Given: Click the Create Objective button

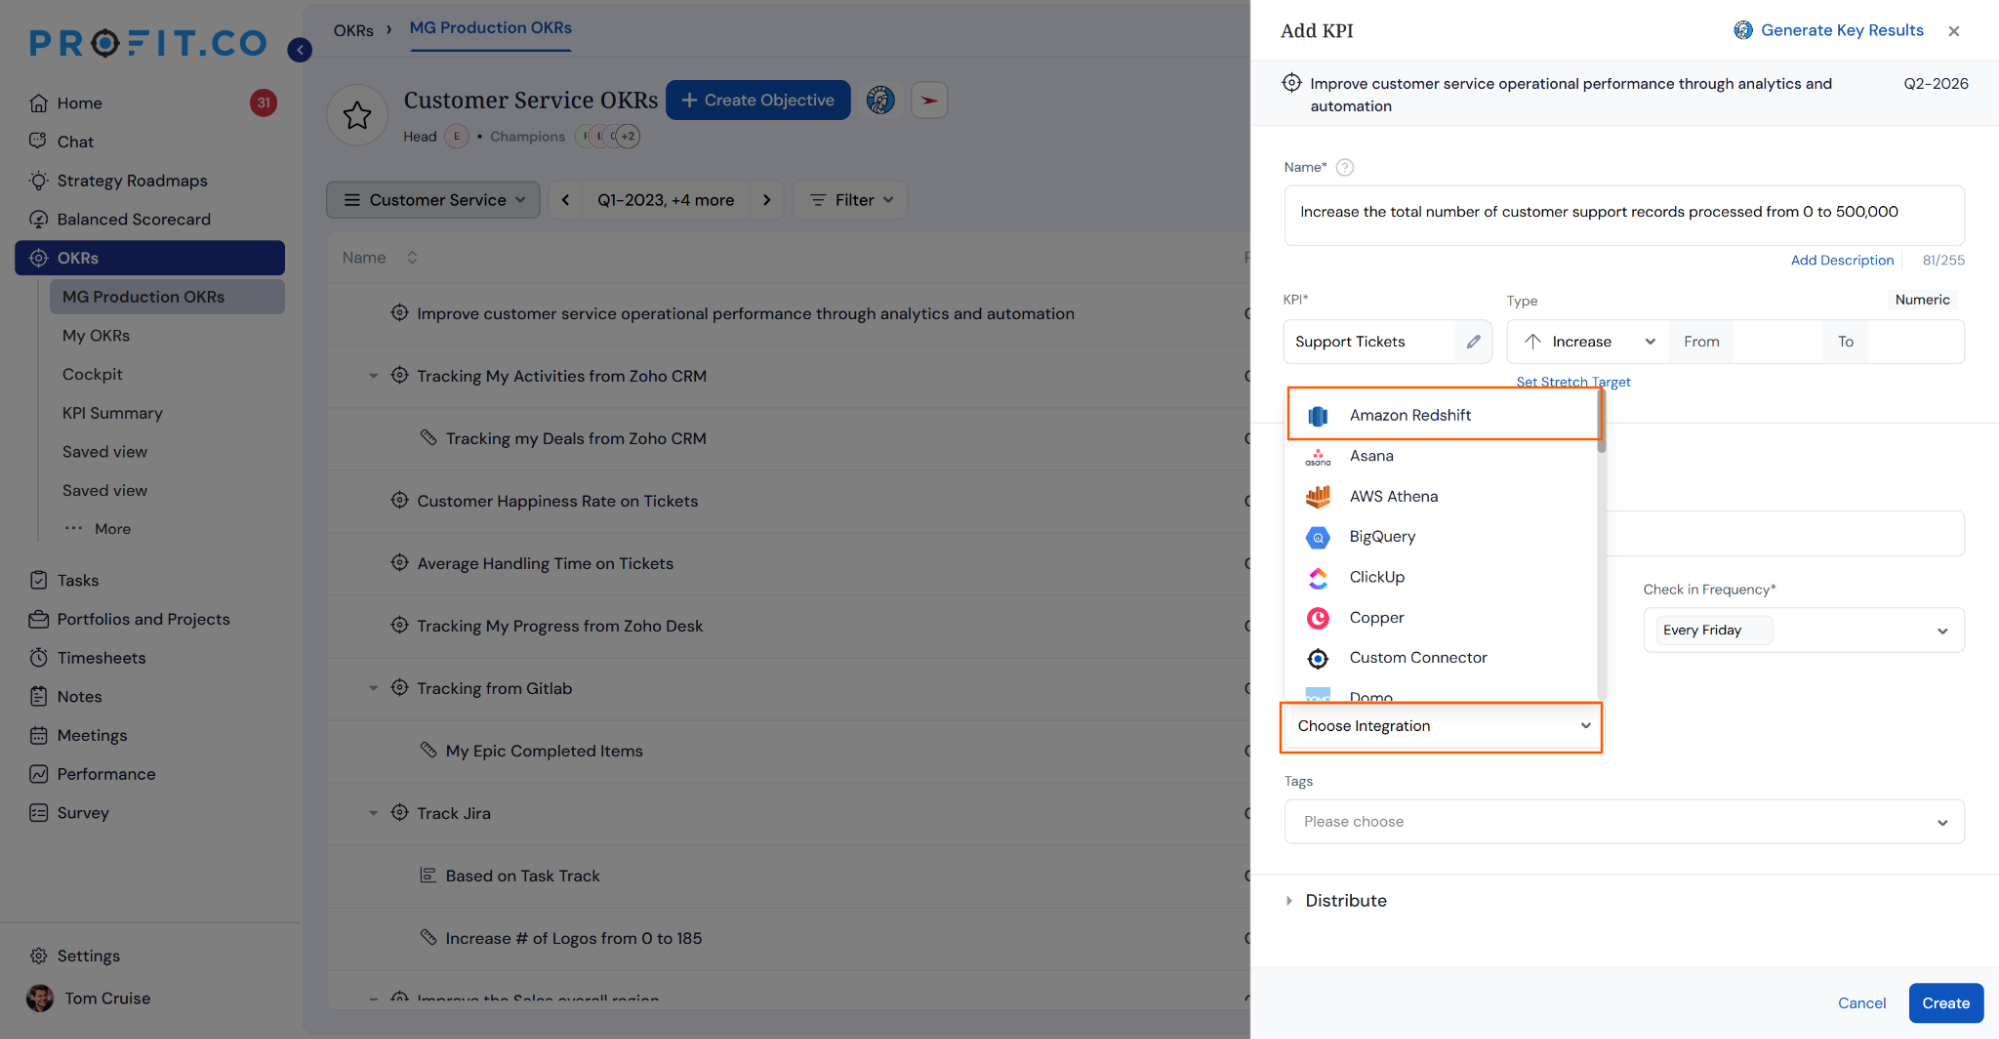Looking at the screenshot, I should pyautogui.click(x=758, y=100).
